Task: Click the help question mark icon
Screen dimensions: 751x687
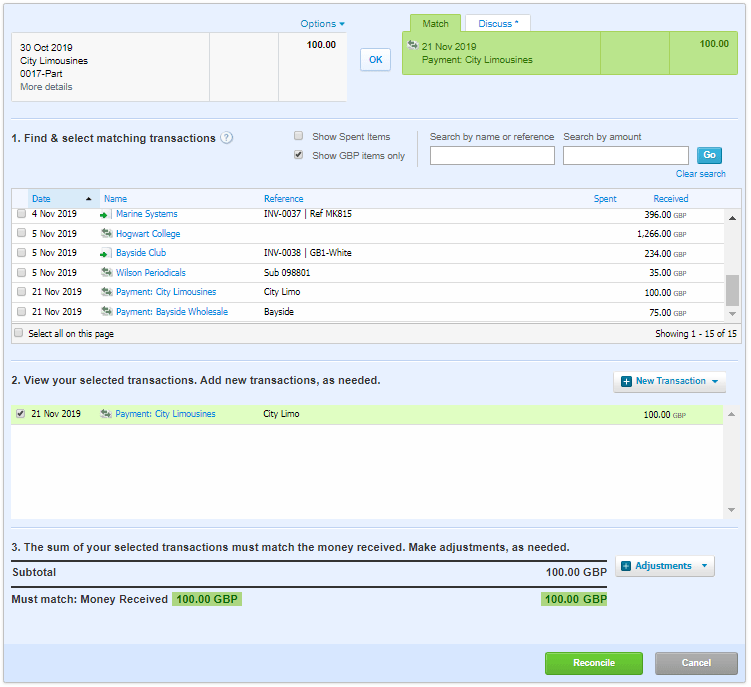Action: click(x=227, y=138)
